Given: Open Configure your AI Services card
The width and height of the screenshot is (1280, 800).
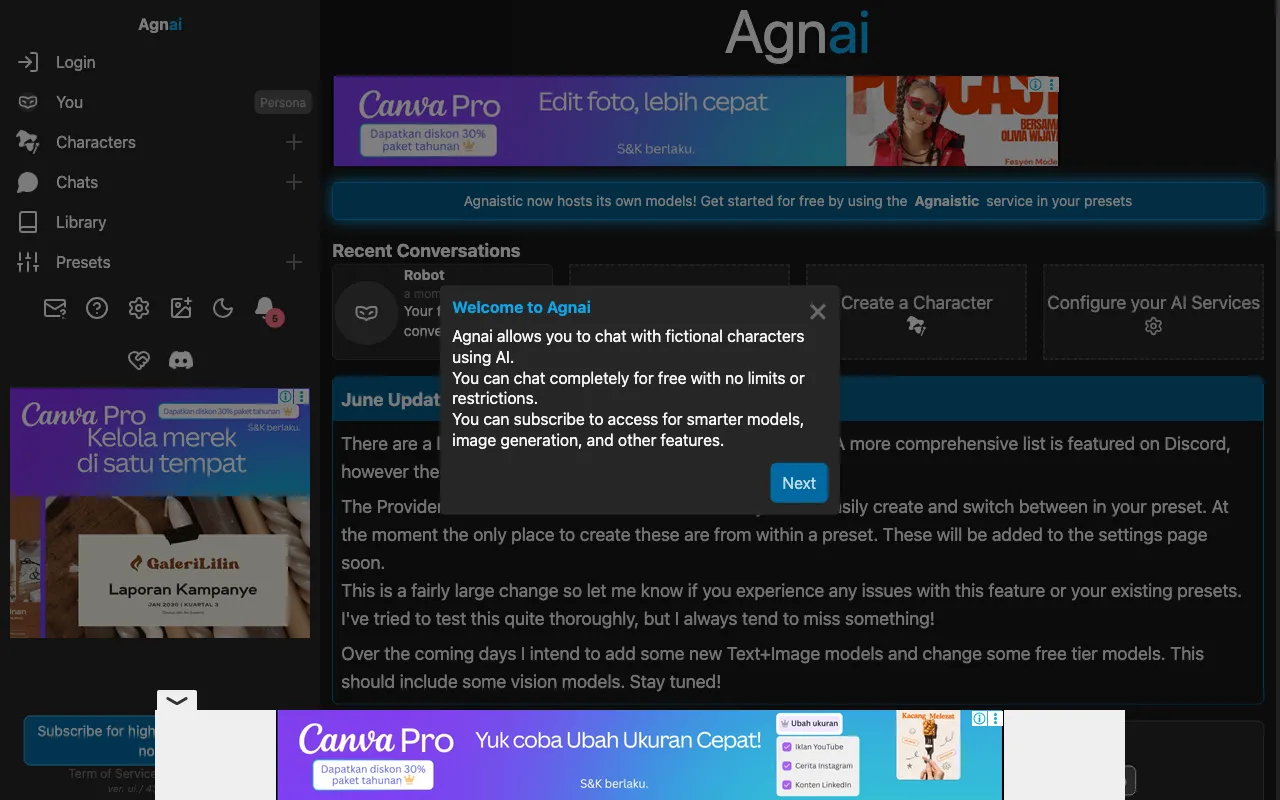Looking at the screenshot, I should coord(1153,312).
